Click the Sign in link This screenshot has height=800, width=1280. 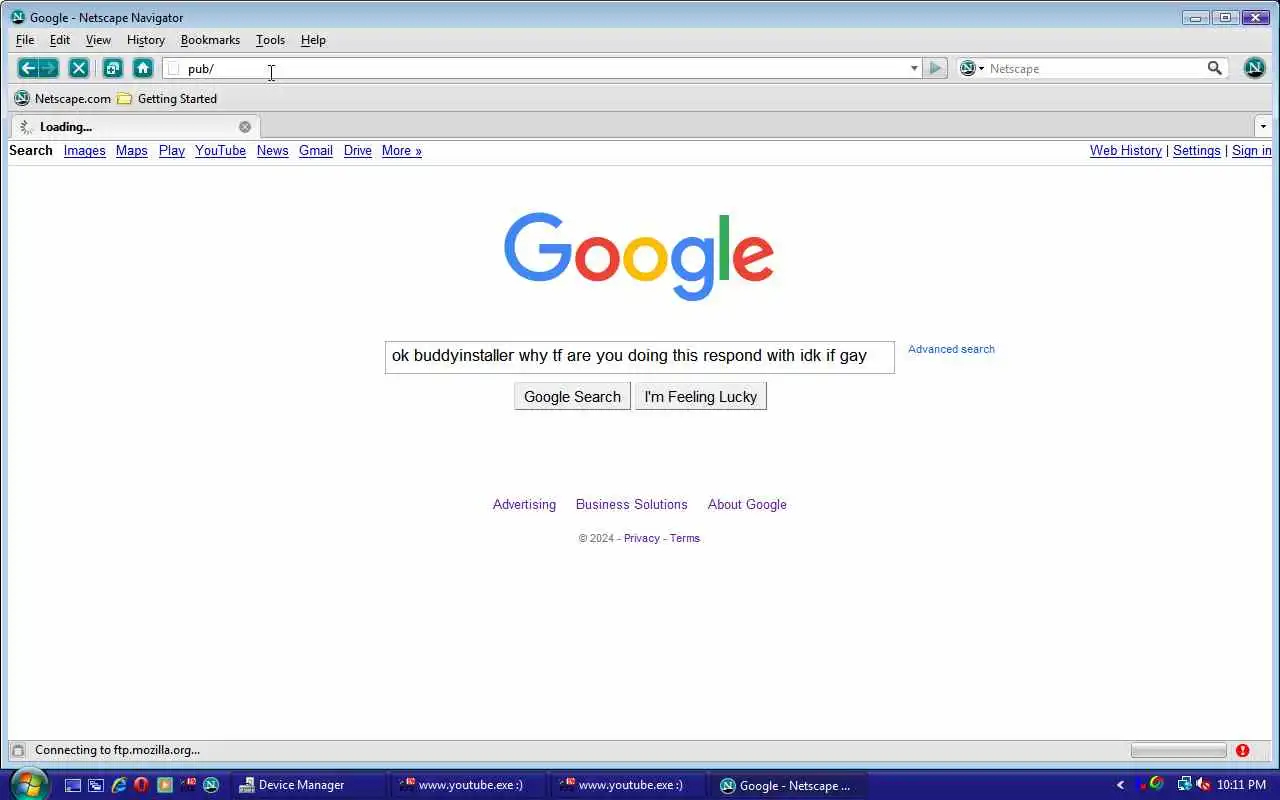[1251, 150]
